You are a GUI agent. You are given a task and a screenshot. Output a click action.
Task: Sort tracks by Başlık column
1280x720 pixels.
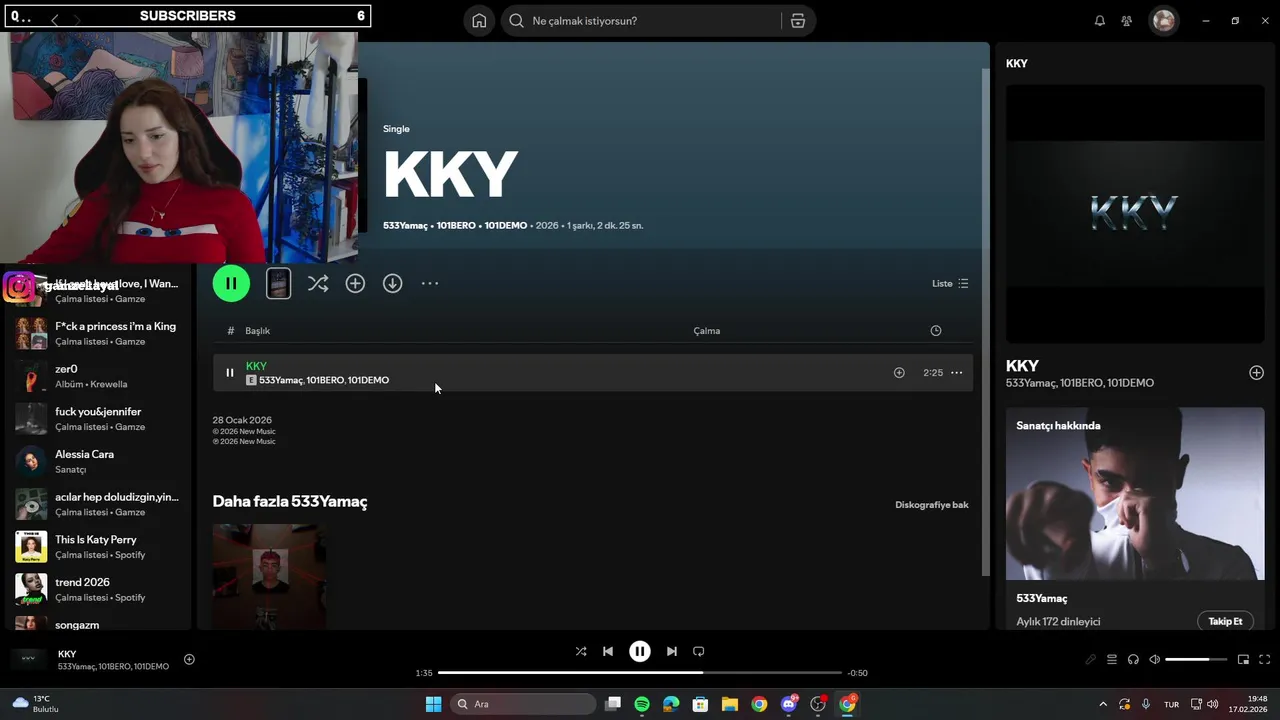tap(258, 331)
